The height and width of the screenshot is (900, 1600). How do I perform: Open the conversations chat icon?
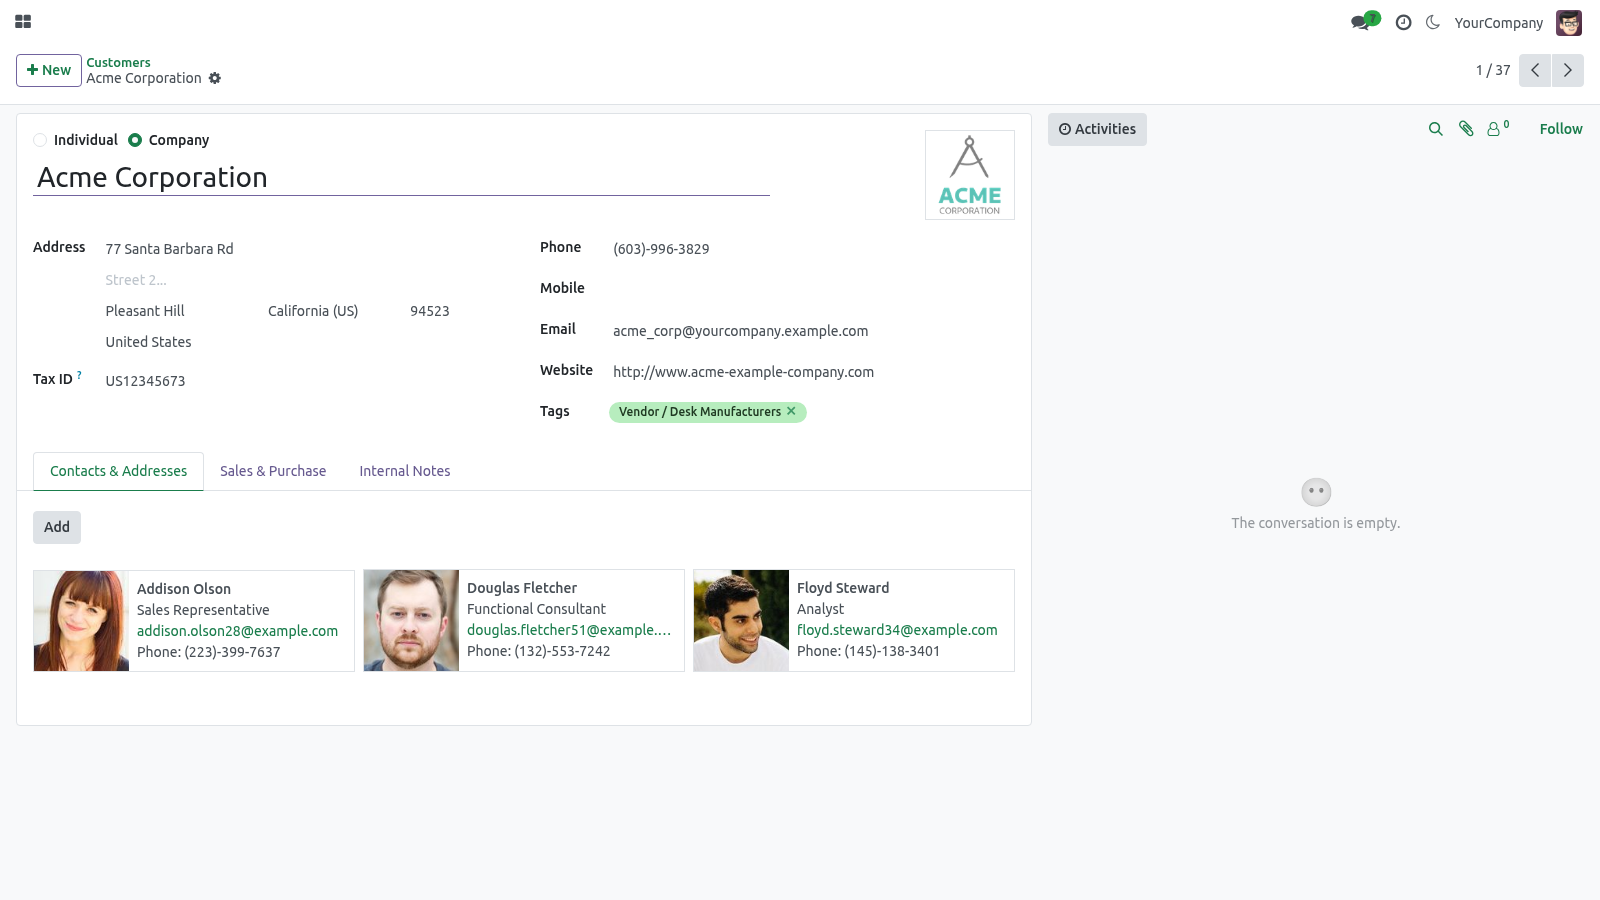pyautogui.click(x=1365, y=21)
